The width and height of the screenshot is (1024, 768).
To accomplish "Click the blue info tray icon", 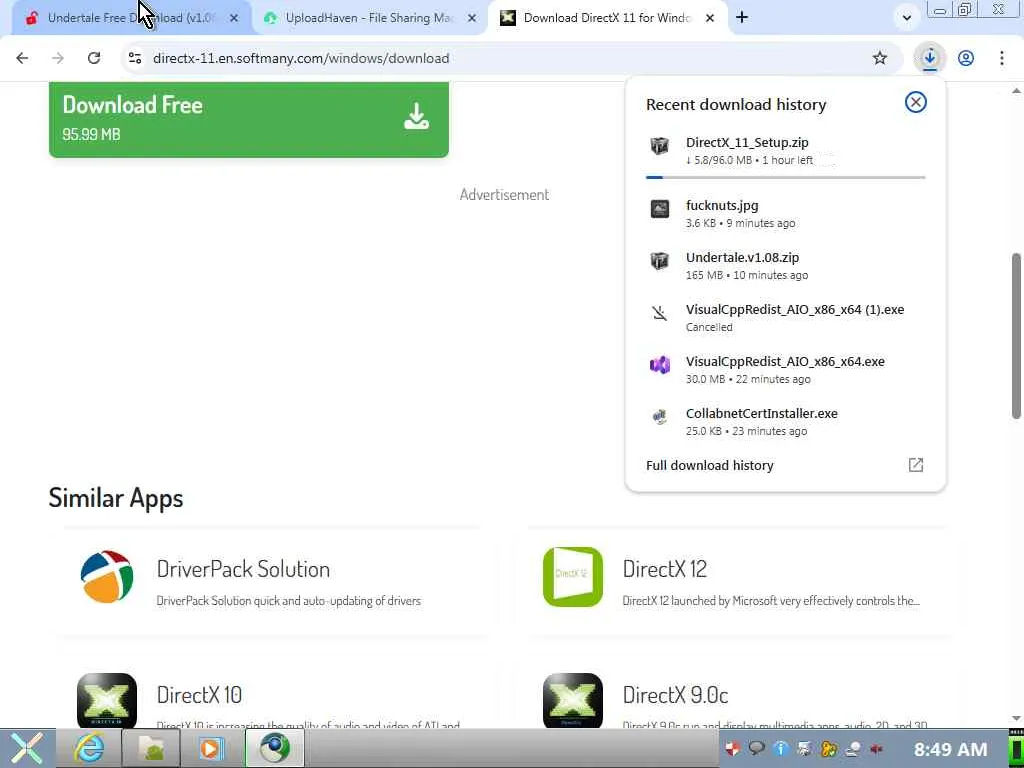I will click(780, 749).
